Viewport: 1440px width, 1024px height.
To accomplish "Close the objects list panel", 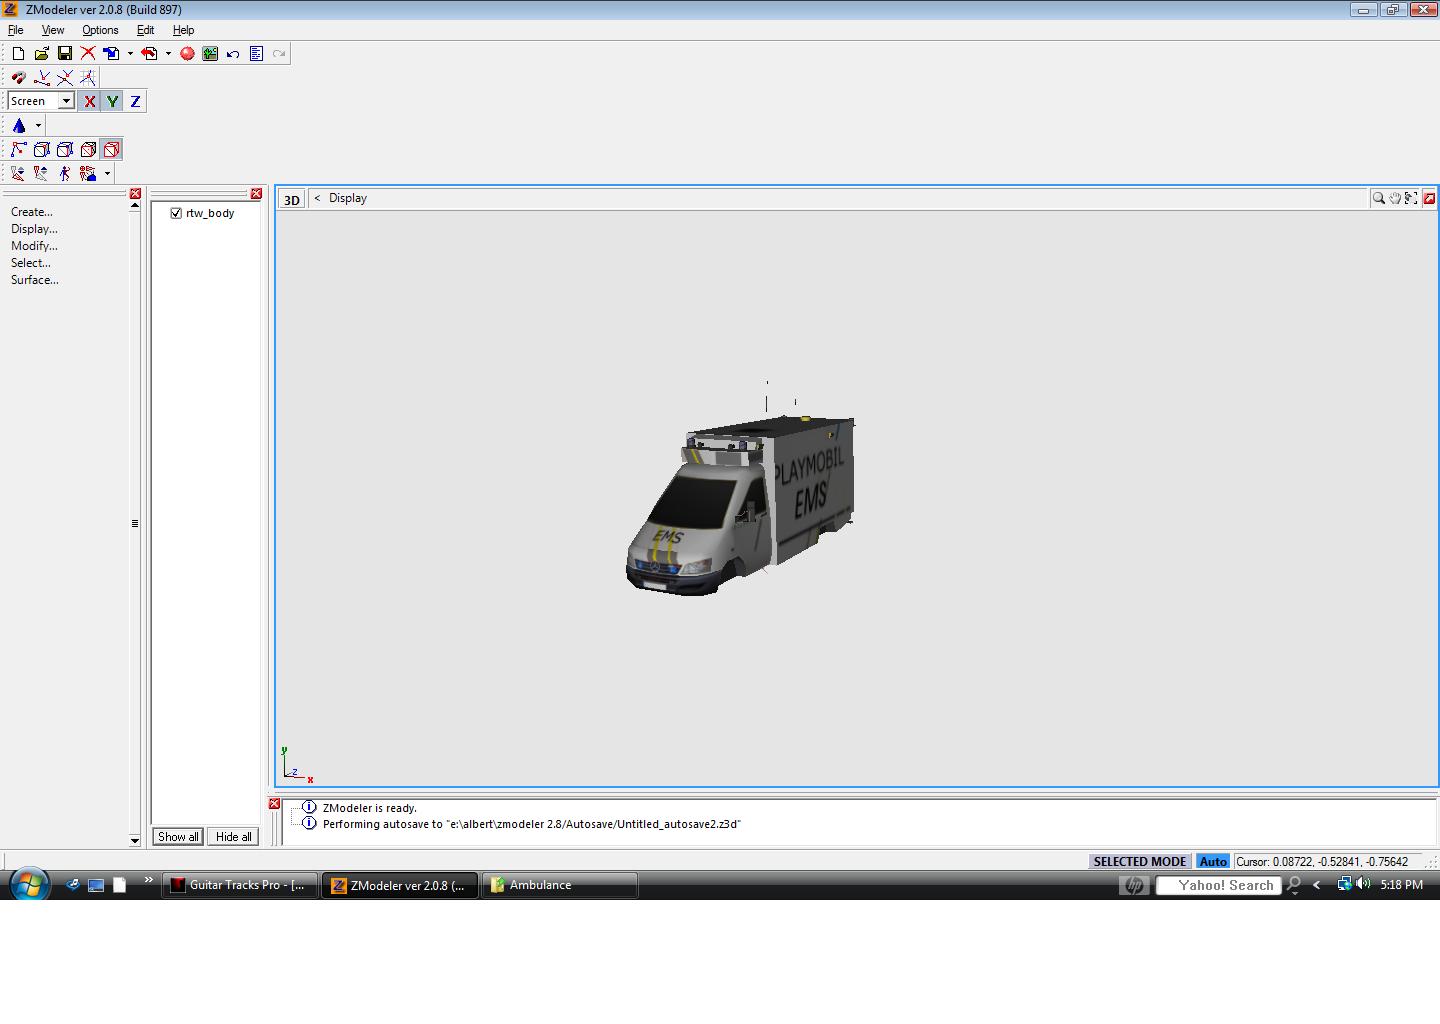I will click(256, 194).
